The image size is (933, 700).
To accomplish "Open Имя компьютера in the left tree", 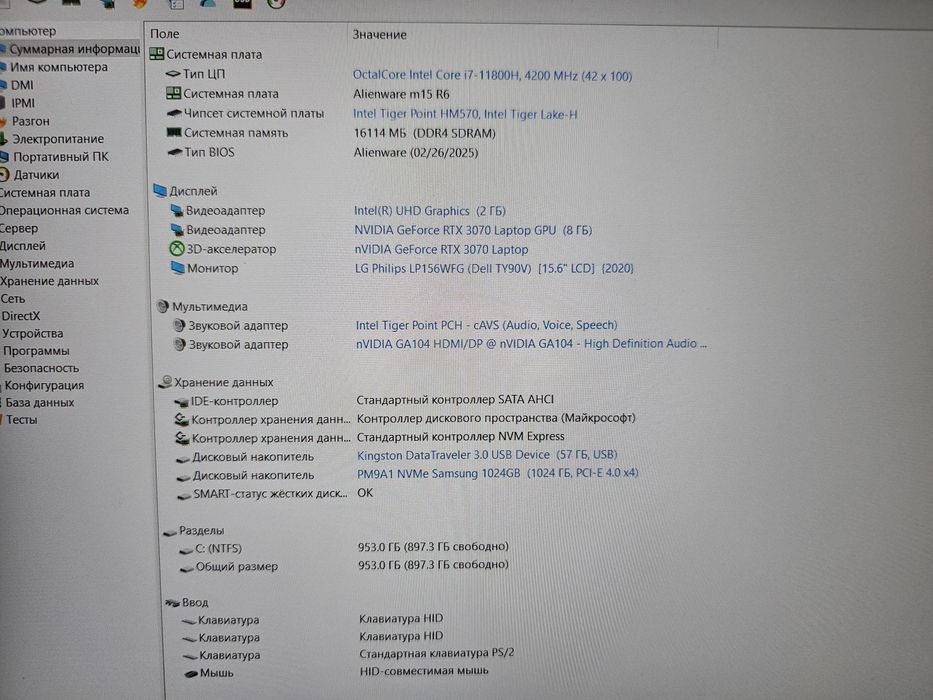I will point(59,67).
